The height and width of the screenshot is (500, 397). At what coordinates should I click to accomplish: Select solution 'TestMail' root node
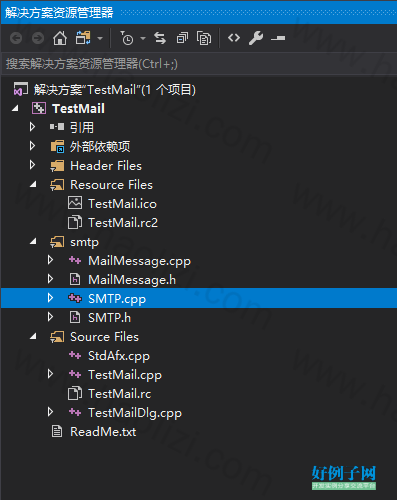click(x=115, y=90)
